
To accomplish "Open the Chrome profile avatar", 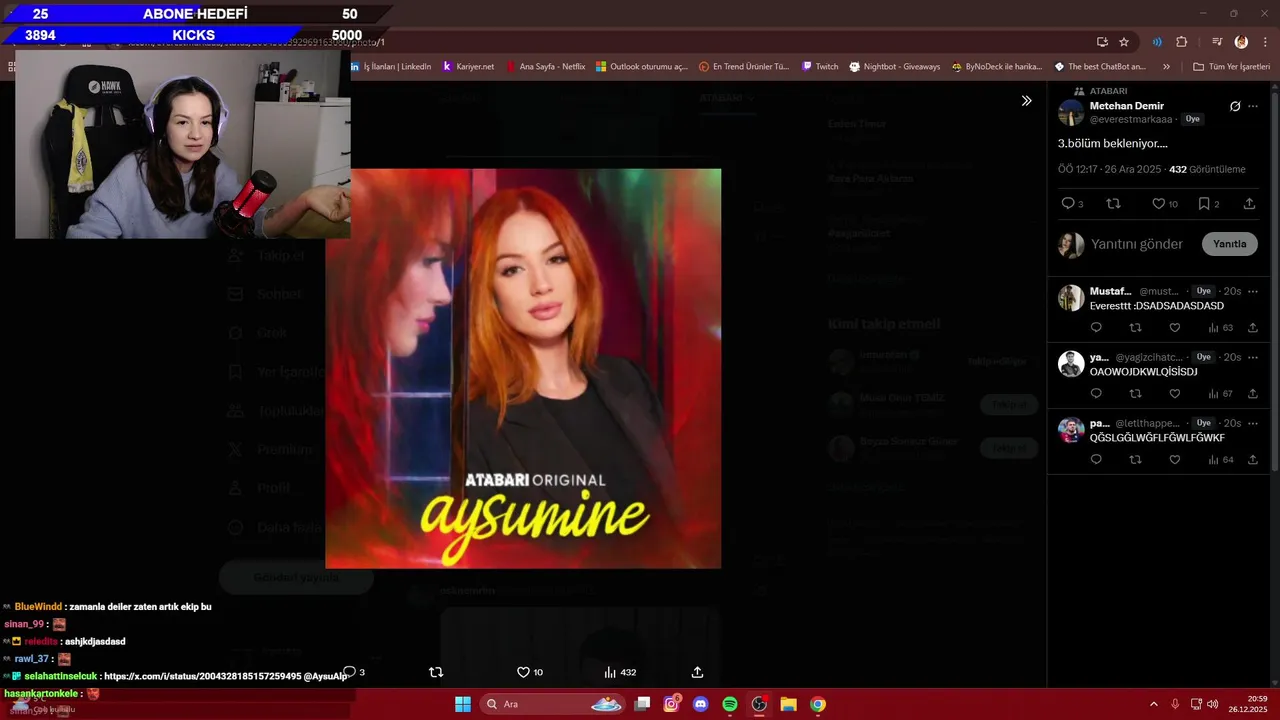I will coord(1241,42).
